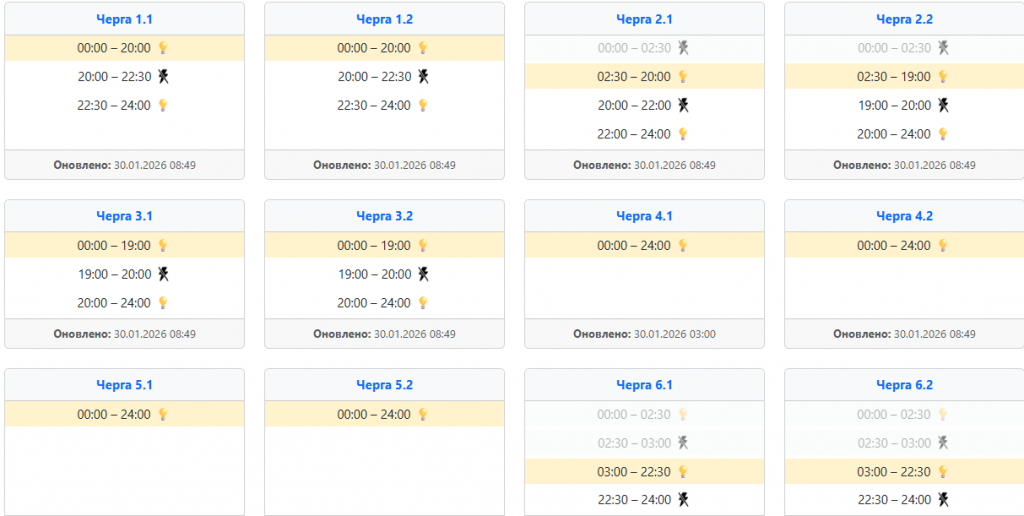Click outage icon in Черга 6.1 22:30–24:00 row

(x=683, y=500)
